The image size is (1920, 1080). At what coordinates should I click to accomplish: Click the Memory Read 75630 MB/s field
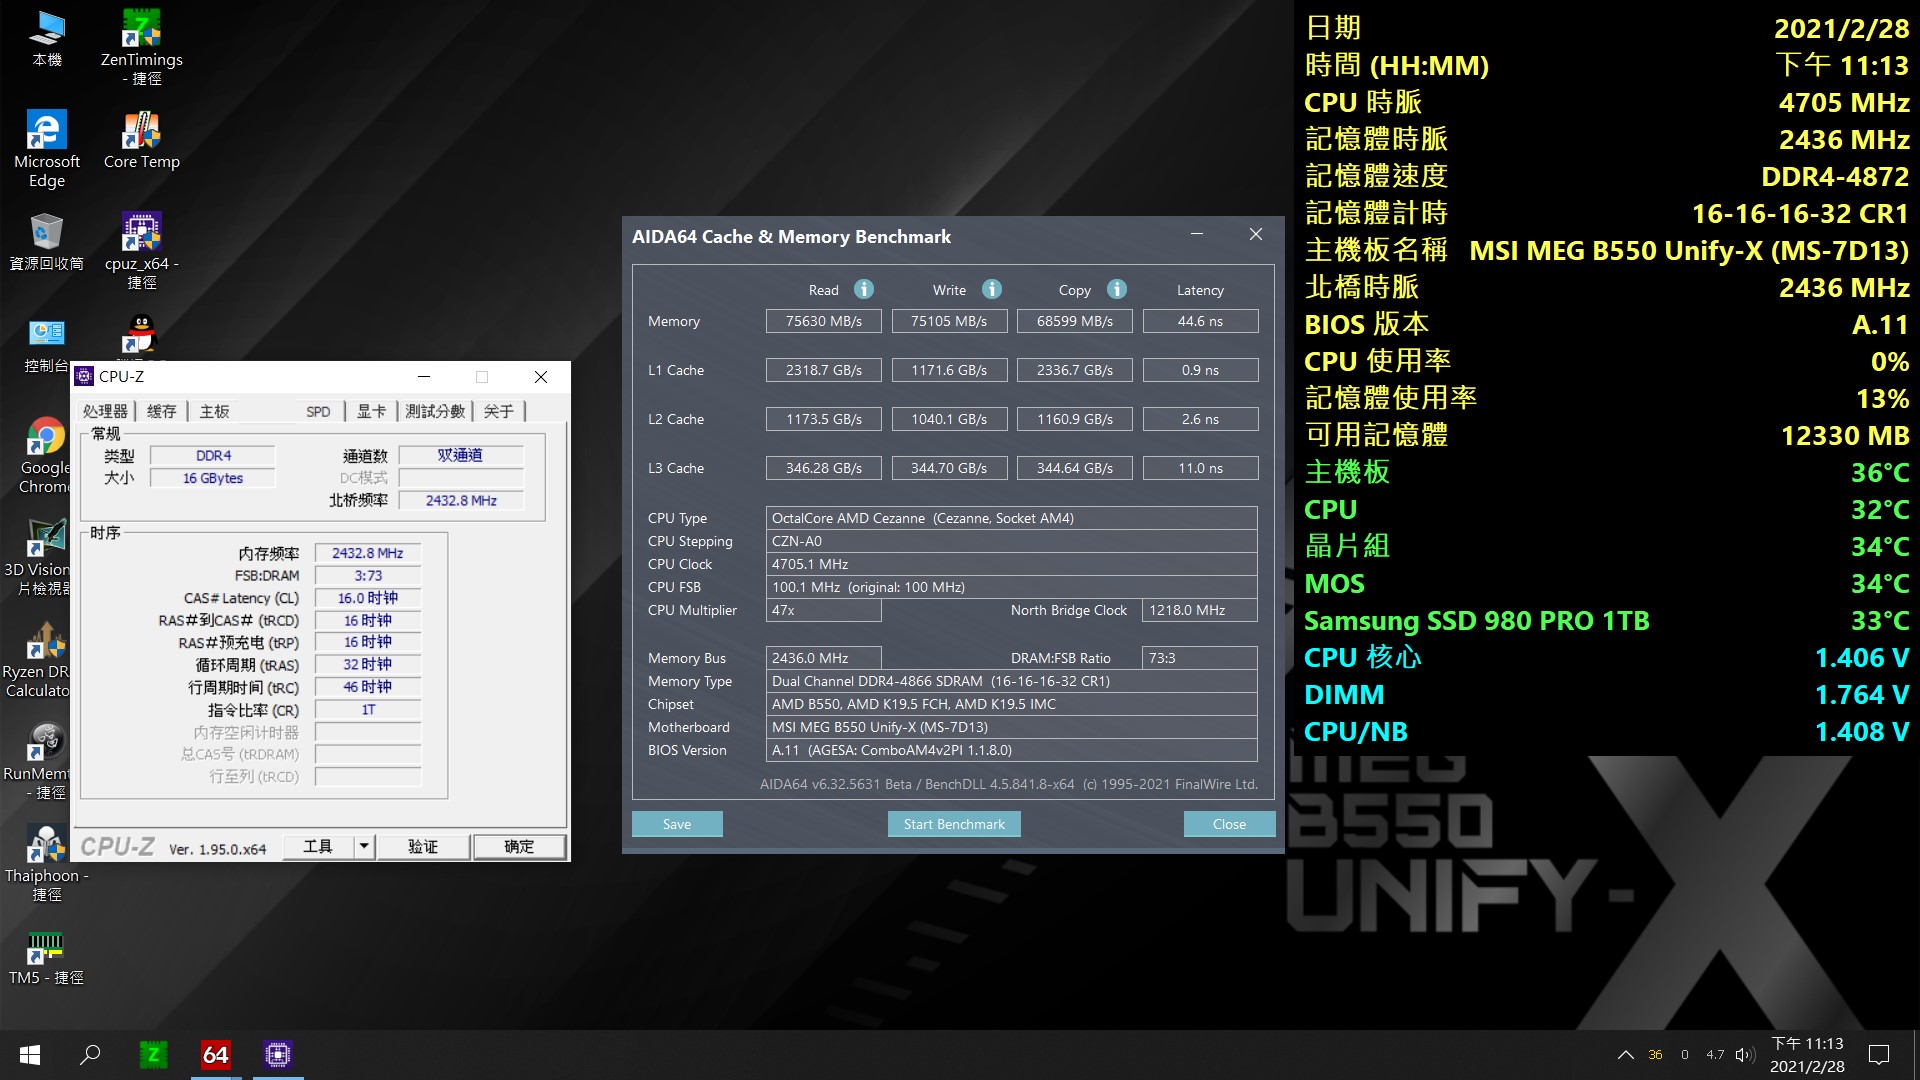(823, 321)
